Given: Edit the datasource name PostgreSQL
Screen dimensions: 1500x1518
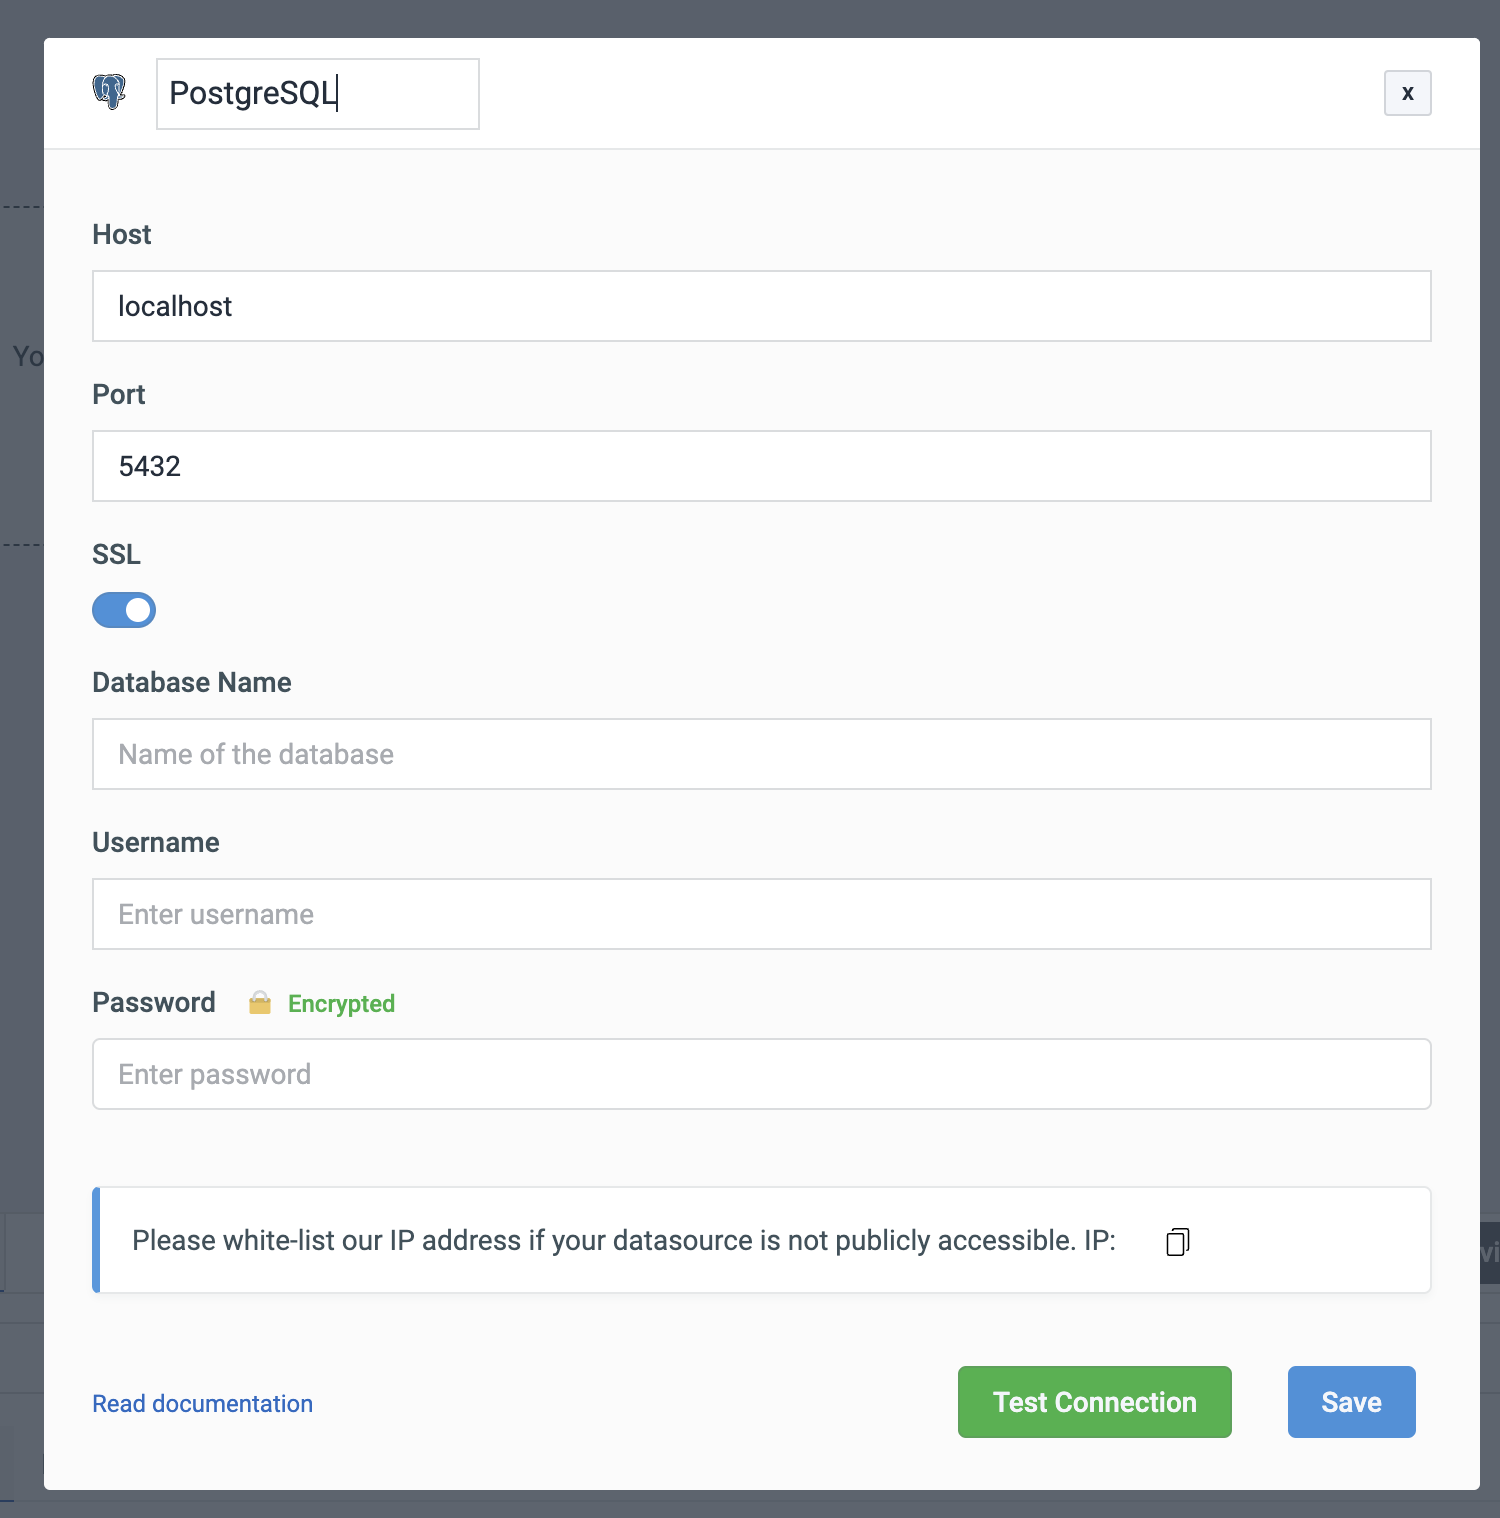Looking at the screenshot, I should pyautogui.click(x=317, y=93).
